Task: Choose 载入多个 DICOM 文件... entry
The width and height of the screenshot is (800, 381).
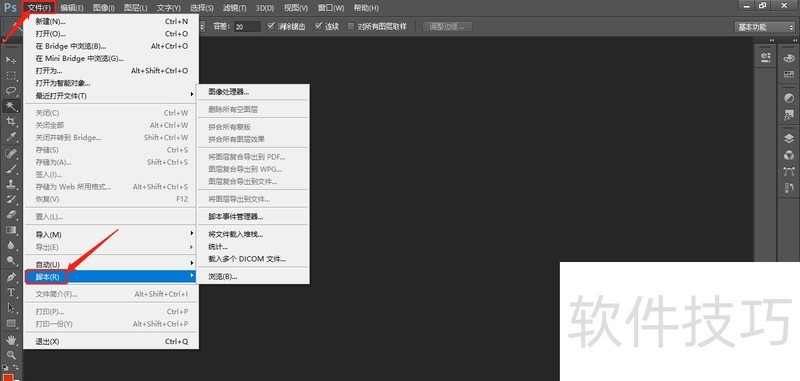Action: point(253,259)
